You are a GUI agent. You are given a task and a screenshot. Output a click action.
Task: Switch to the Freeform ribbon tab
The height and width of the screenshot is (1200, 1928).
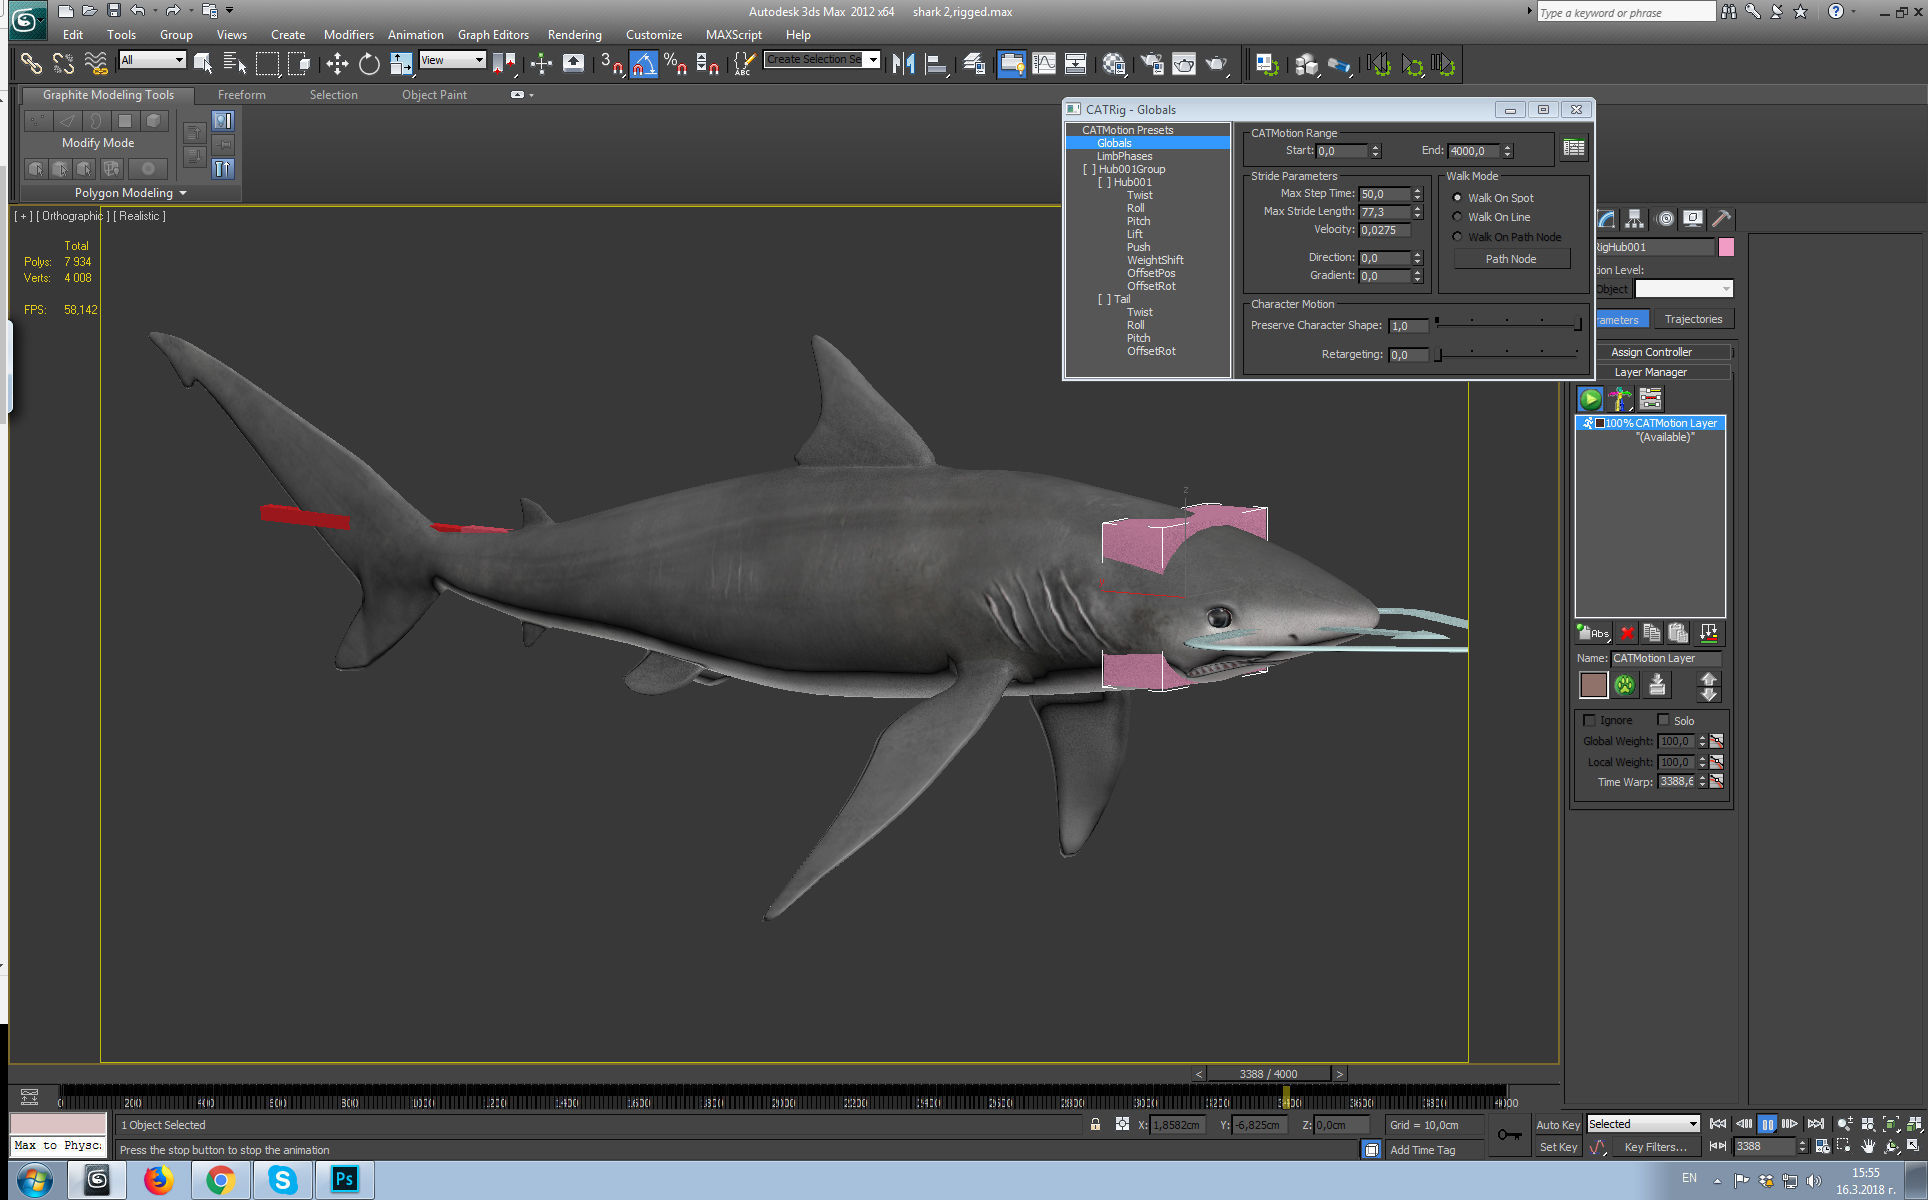pos(241,95)
